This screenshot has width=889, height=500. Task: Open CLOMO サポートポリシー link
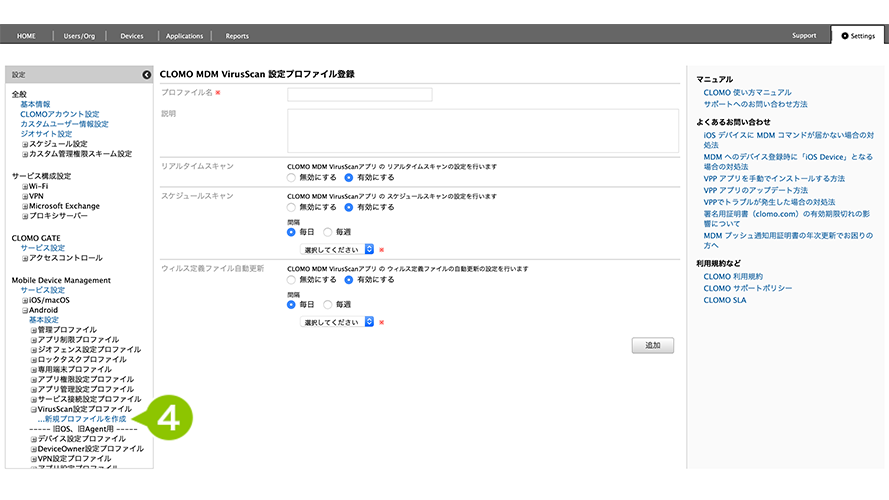pos(748,288)
